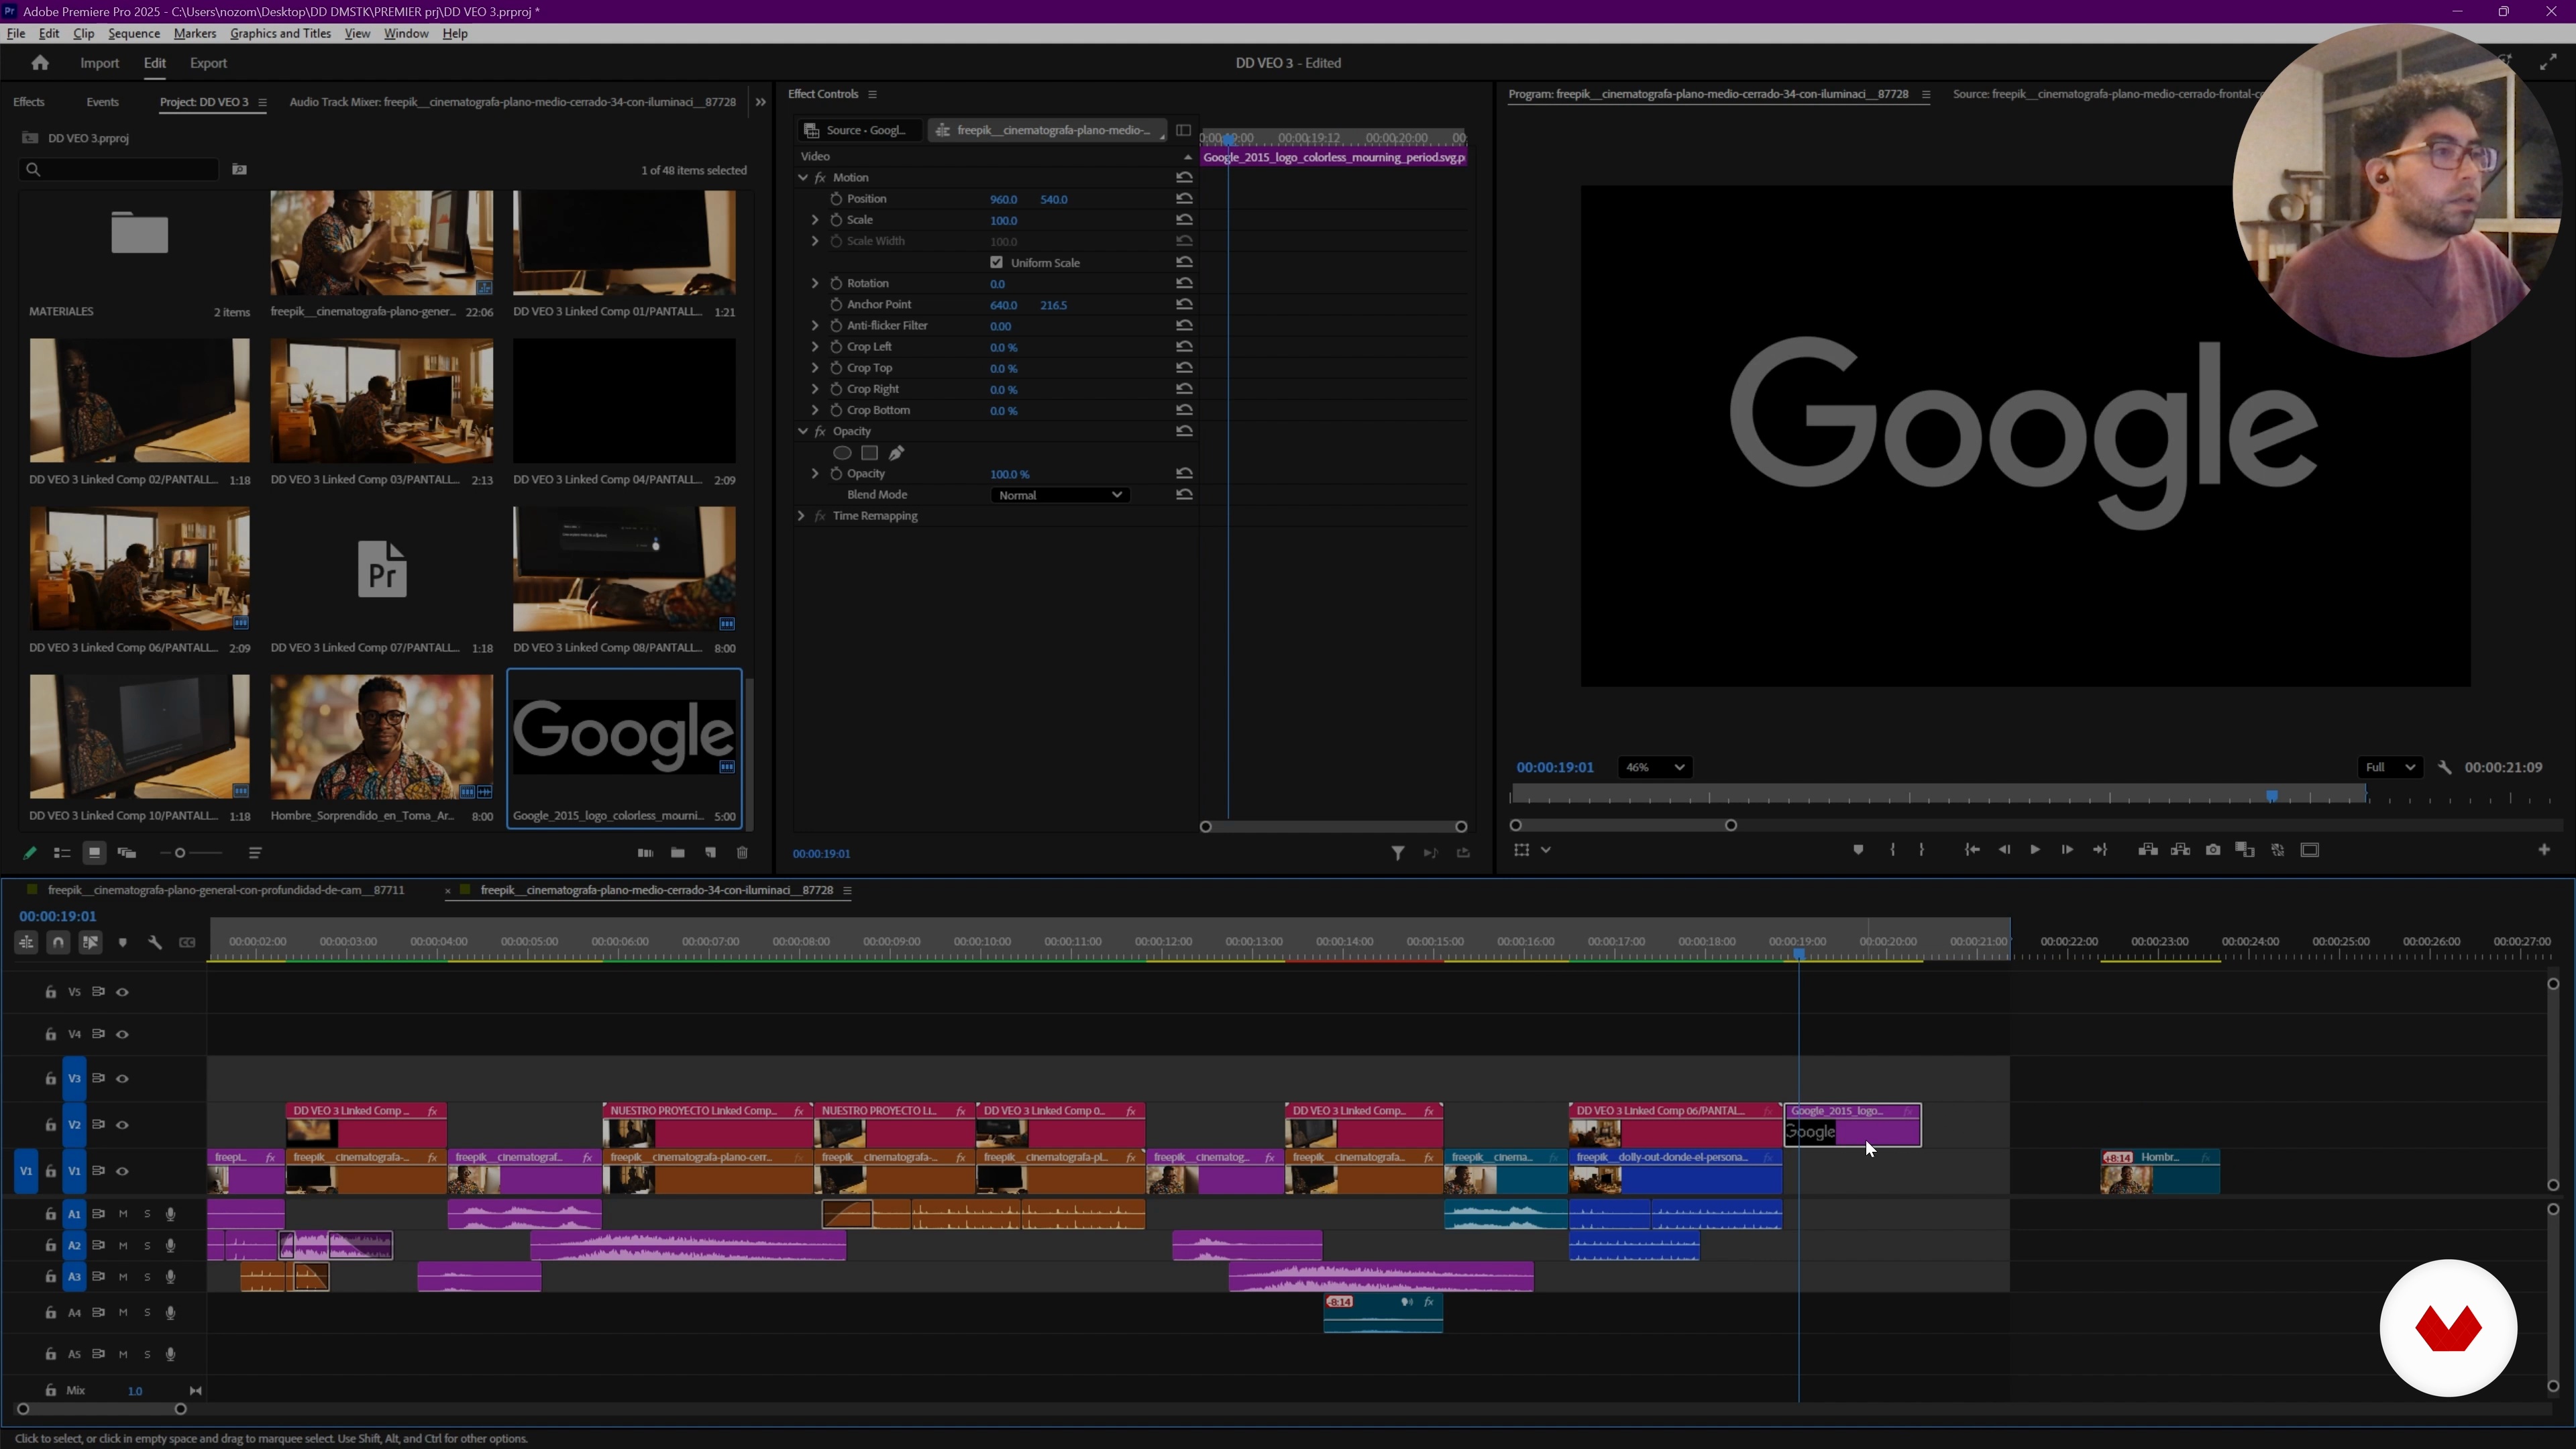This screenshot has width=2576, height=1449.
Task: Mute audio track A1
Action: 123,1214
